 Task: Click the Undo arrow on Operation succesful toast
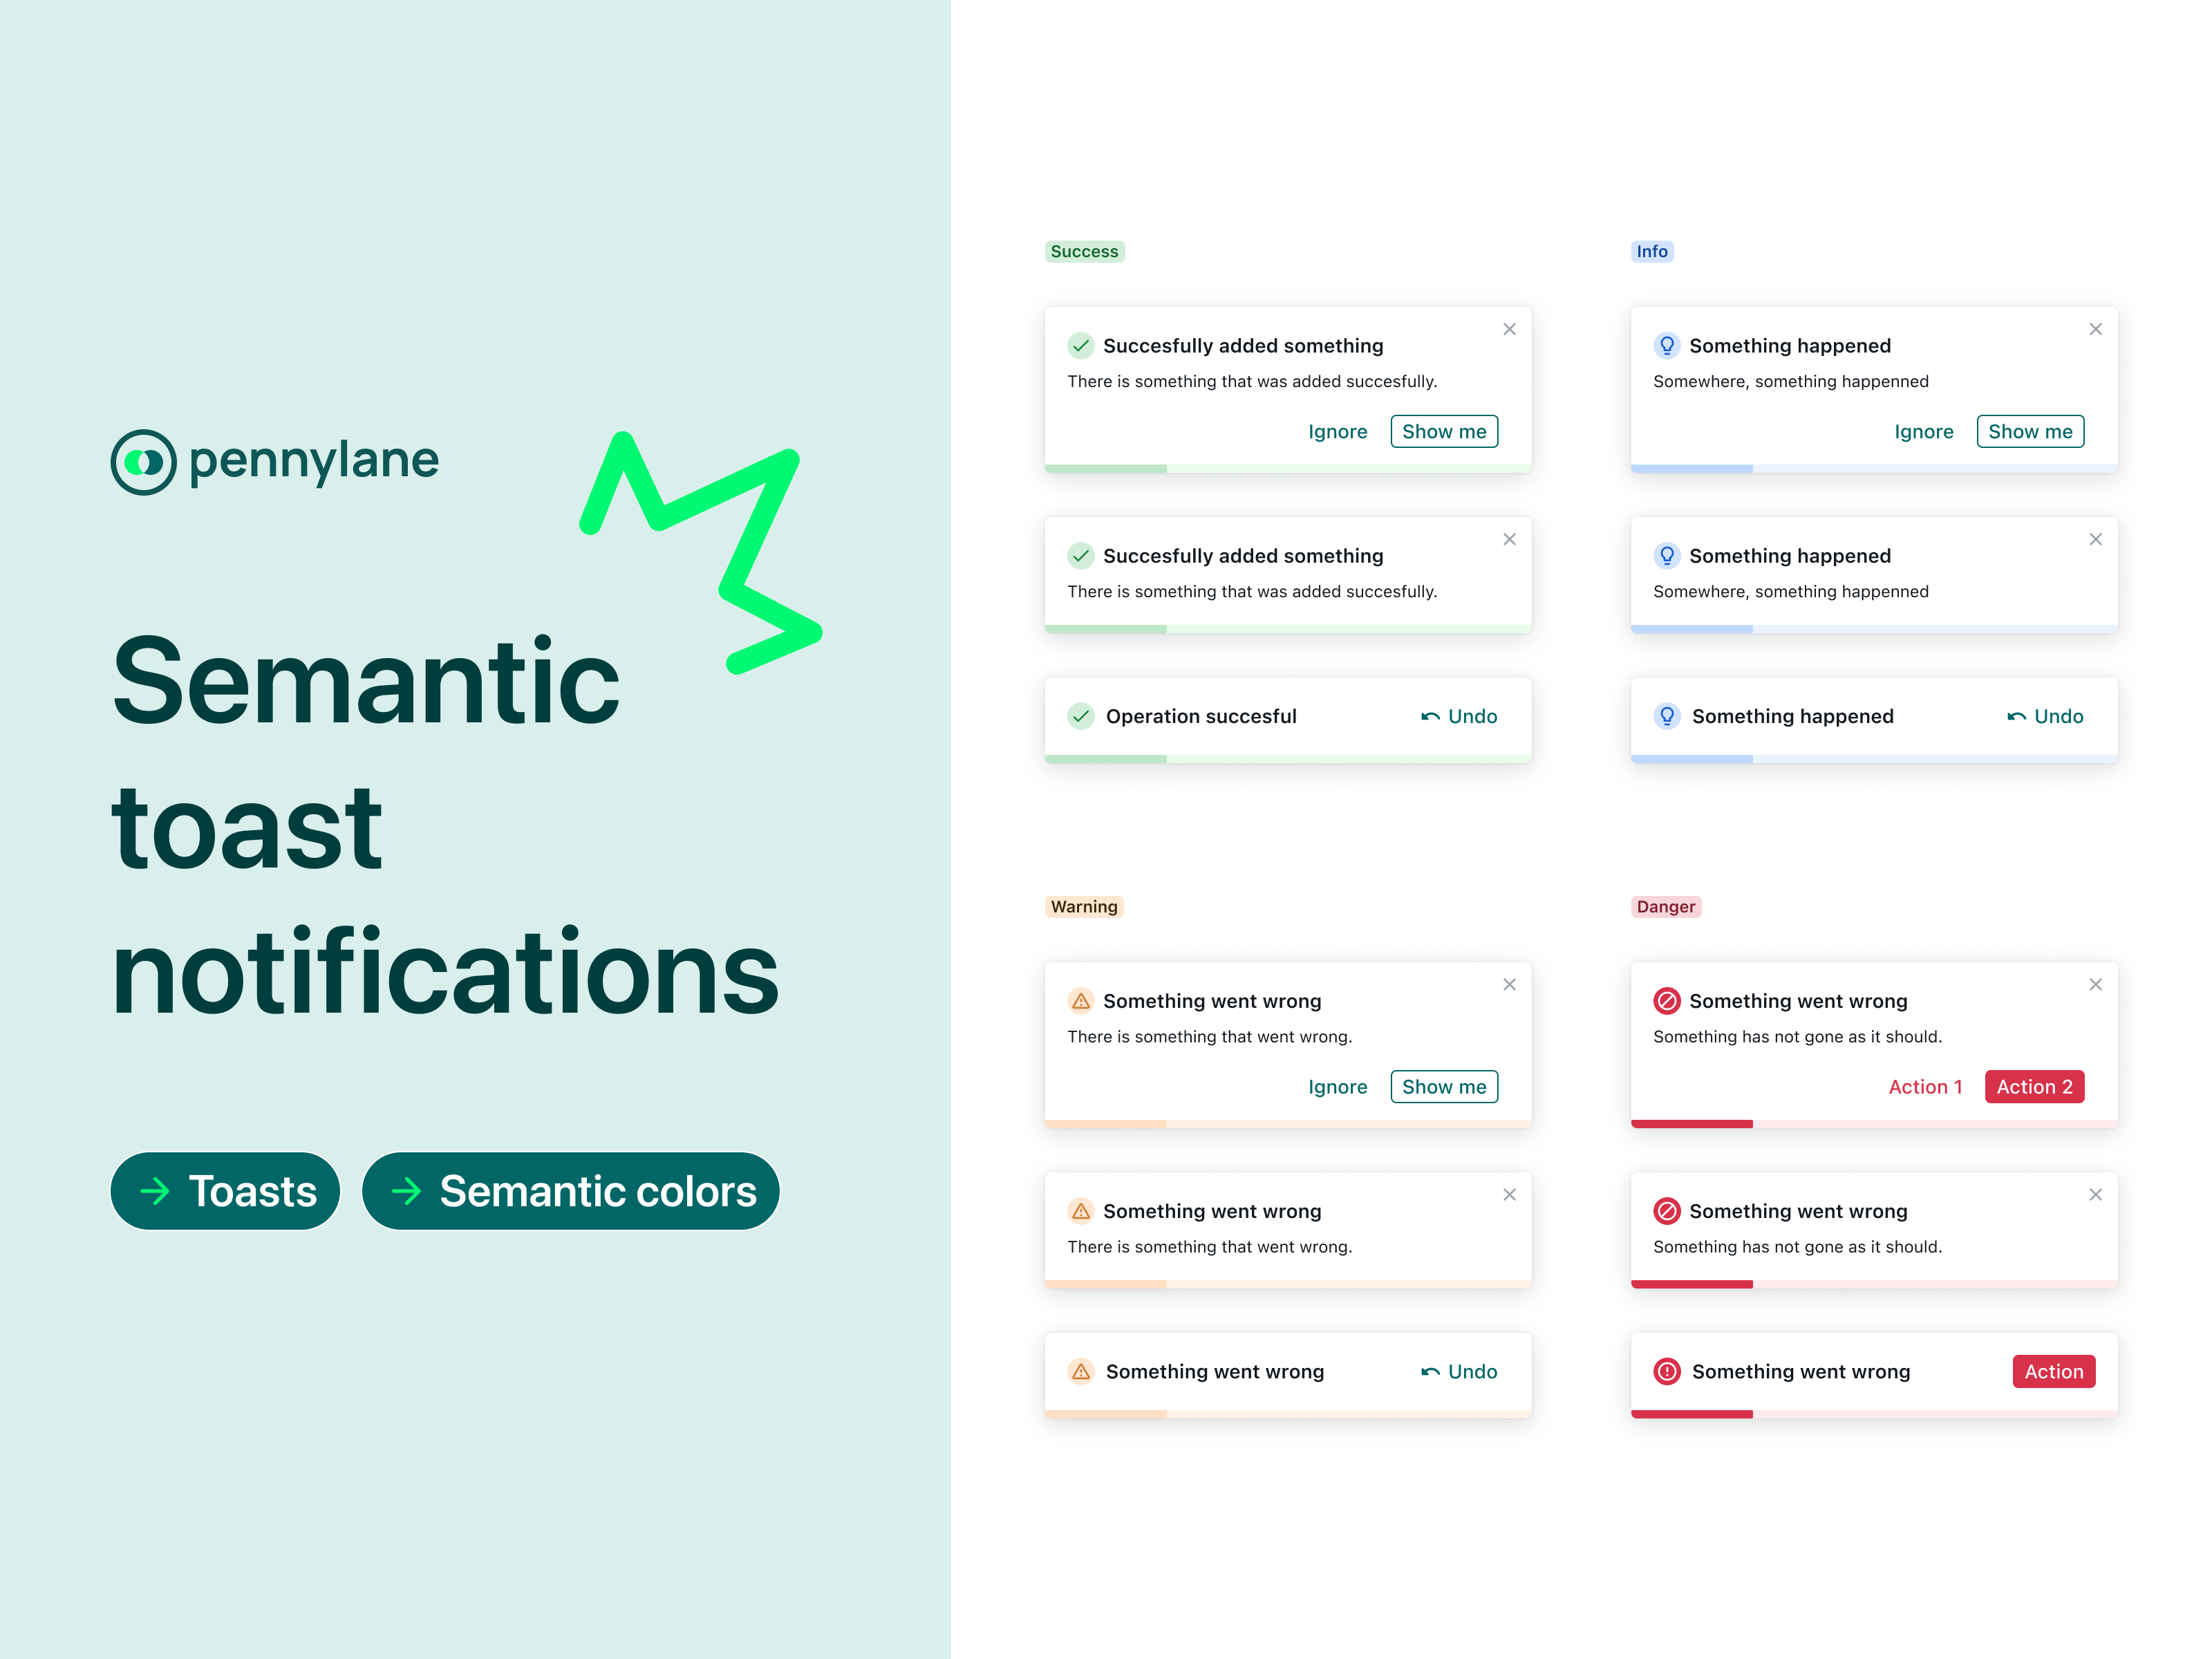(x=1431, y=716)
